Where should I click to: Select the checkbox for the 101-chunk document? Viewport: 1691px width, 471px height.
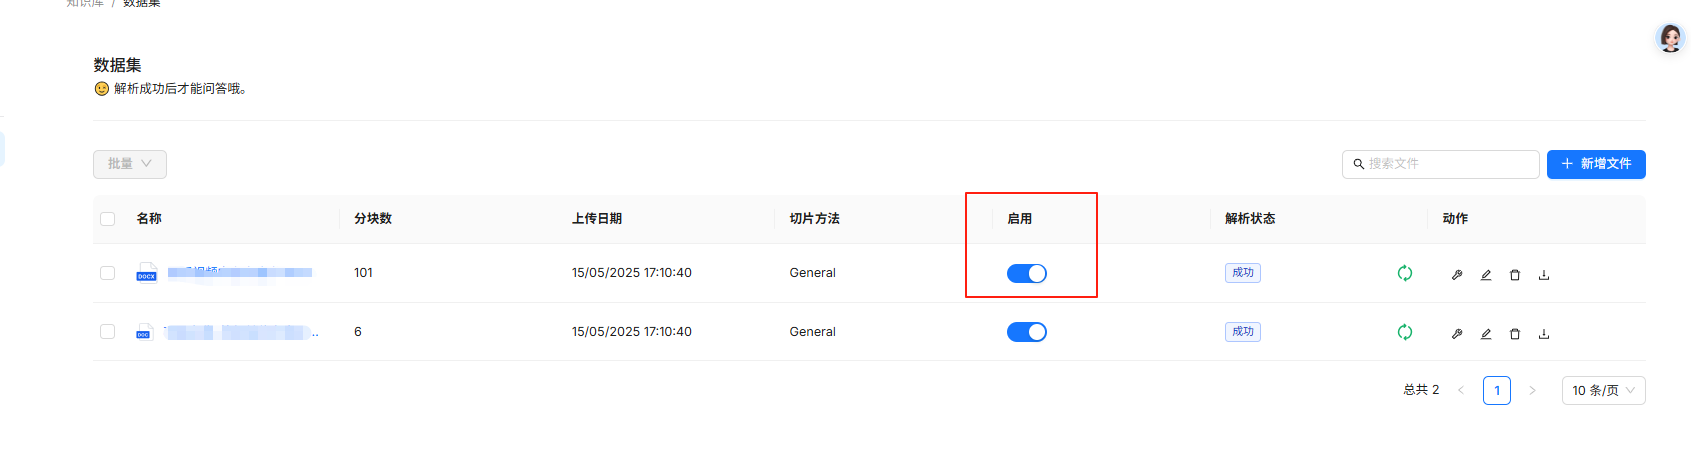pyautogui.click(x=108, y=273)
